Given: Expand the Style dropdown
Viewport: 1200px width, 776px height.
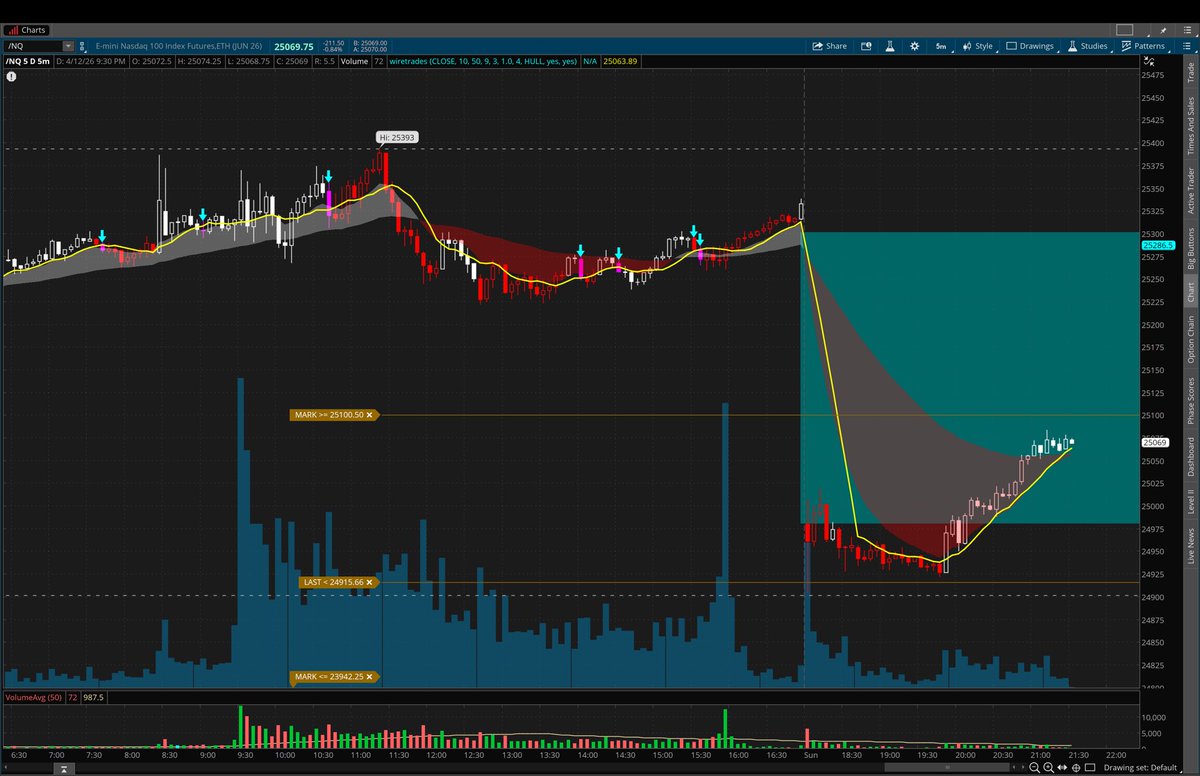Looking at the screenshot, I should [x=980, y=46].
